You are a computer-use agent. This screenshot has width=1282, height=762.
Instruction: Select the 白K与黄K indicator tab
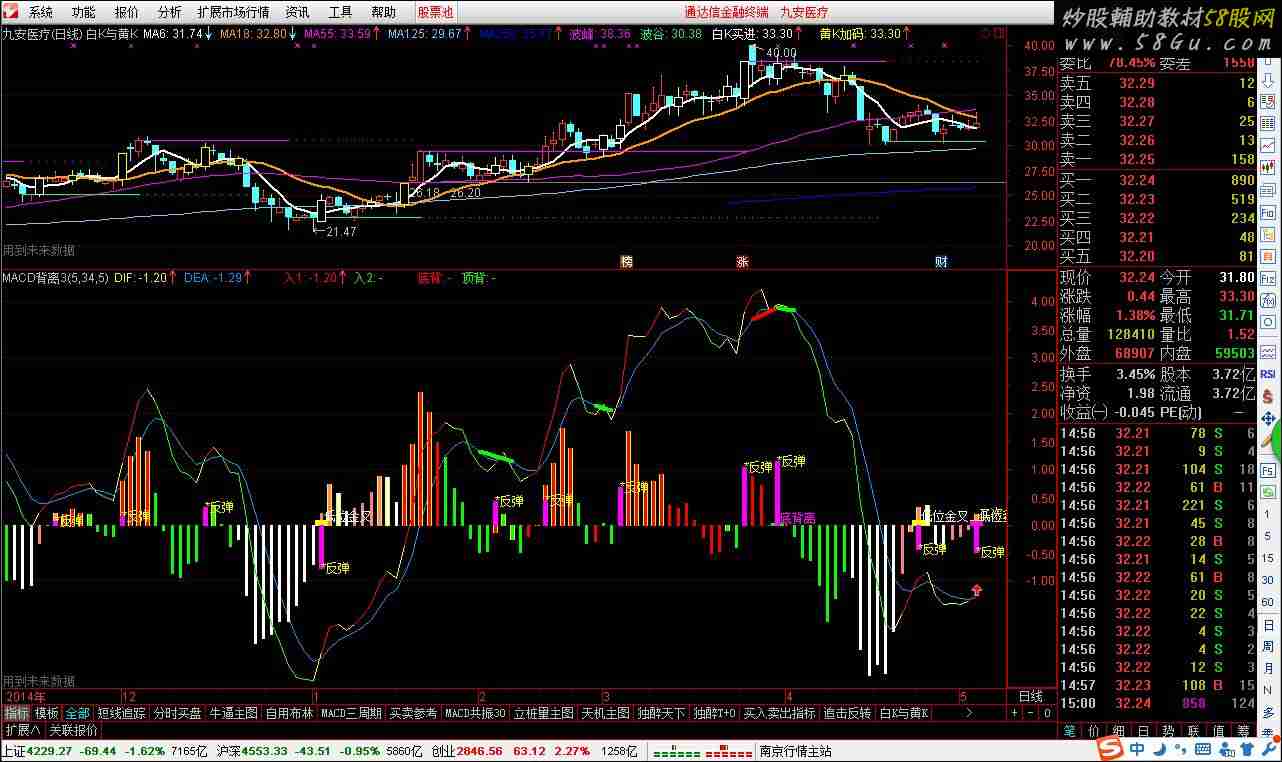[x=904, y=714]
